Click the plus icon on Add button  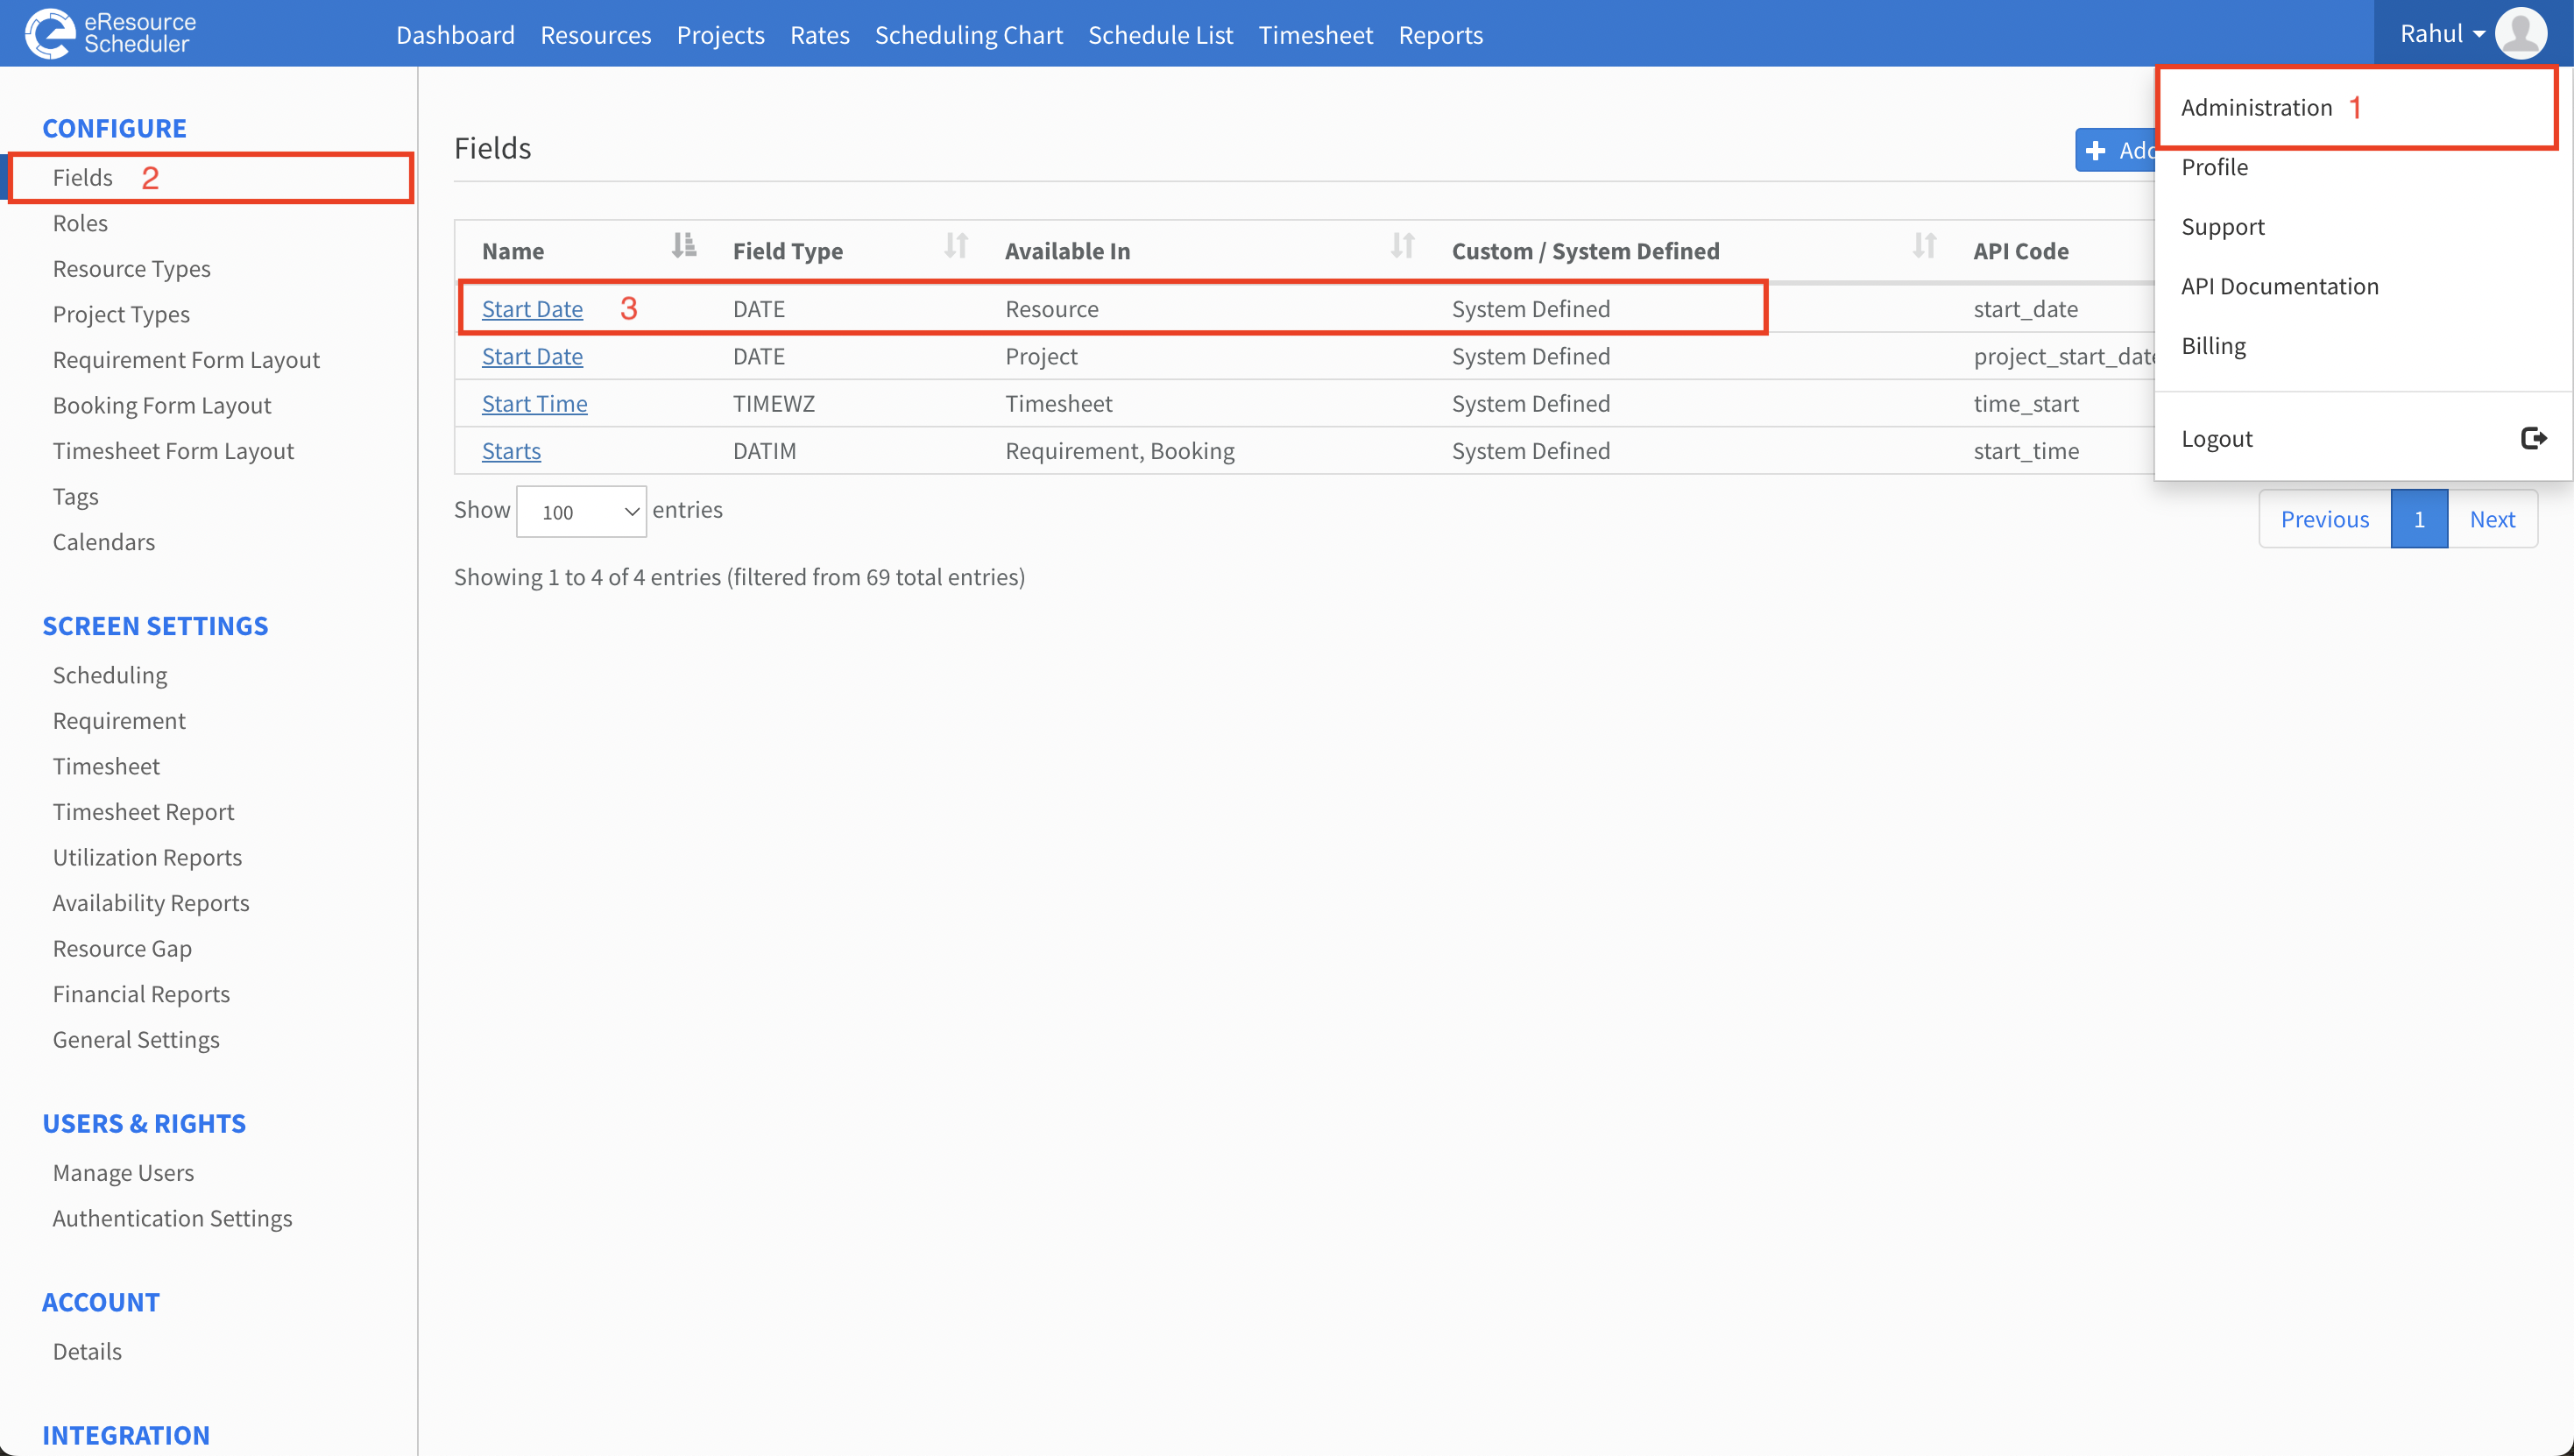(2096, 151)
